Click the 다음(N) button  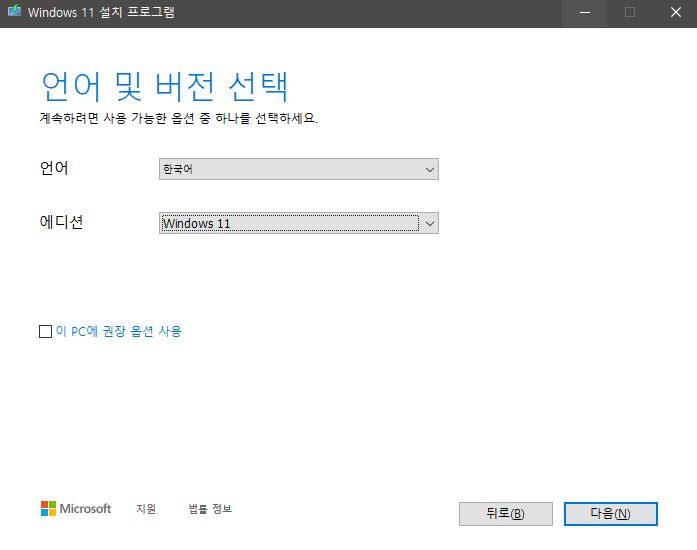pyautogui.click(x=610, y=514)
